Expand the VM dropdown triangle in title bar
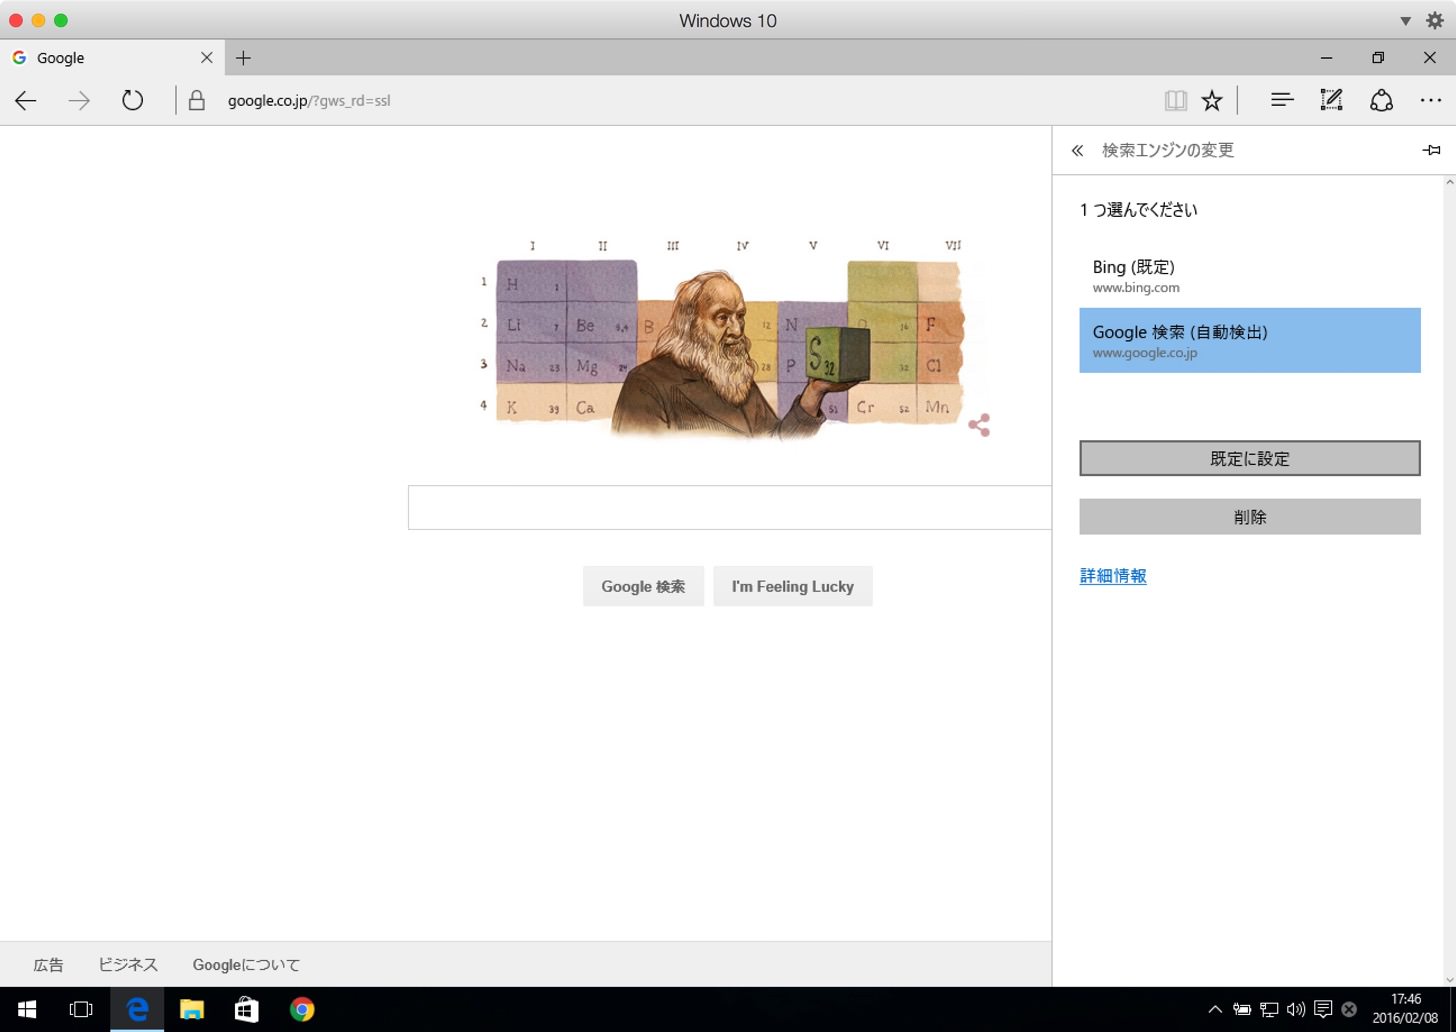1456x1032 pixels. pos(1405,21)
